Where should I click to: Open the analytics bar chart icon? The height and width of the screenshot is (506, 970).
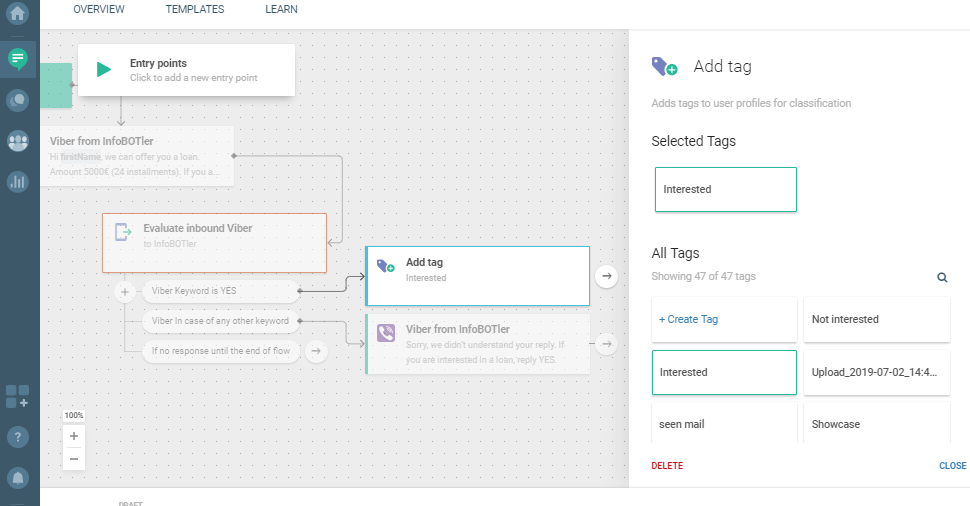18,181
